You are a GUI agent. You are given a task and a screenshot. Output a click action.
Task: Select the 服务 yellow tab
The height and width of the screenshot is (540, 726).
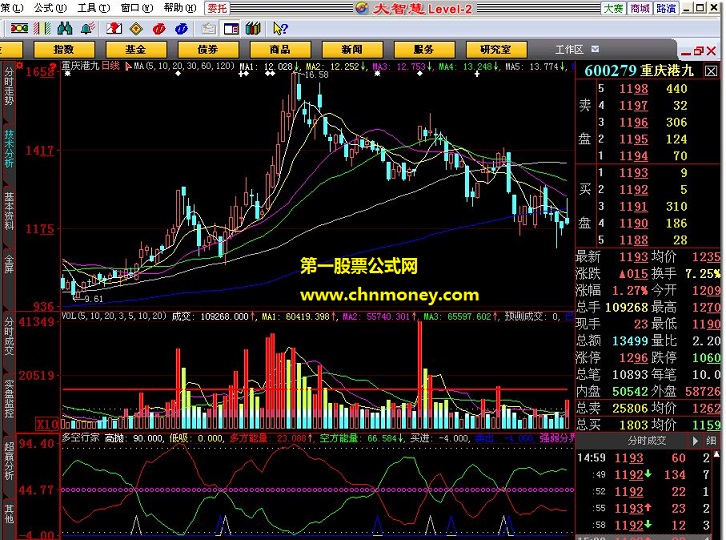click(424, 50)
